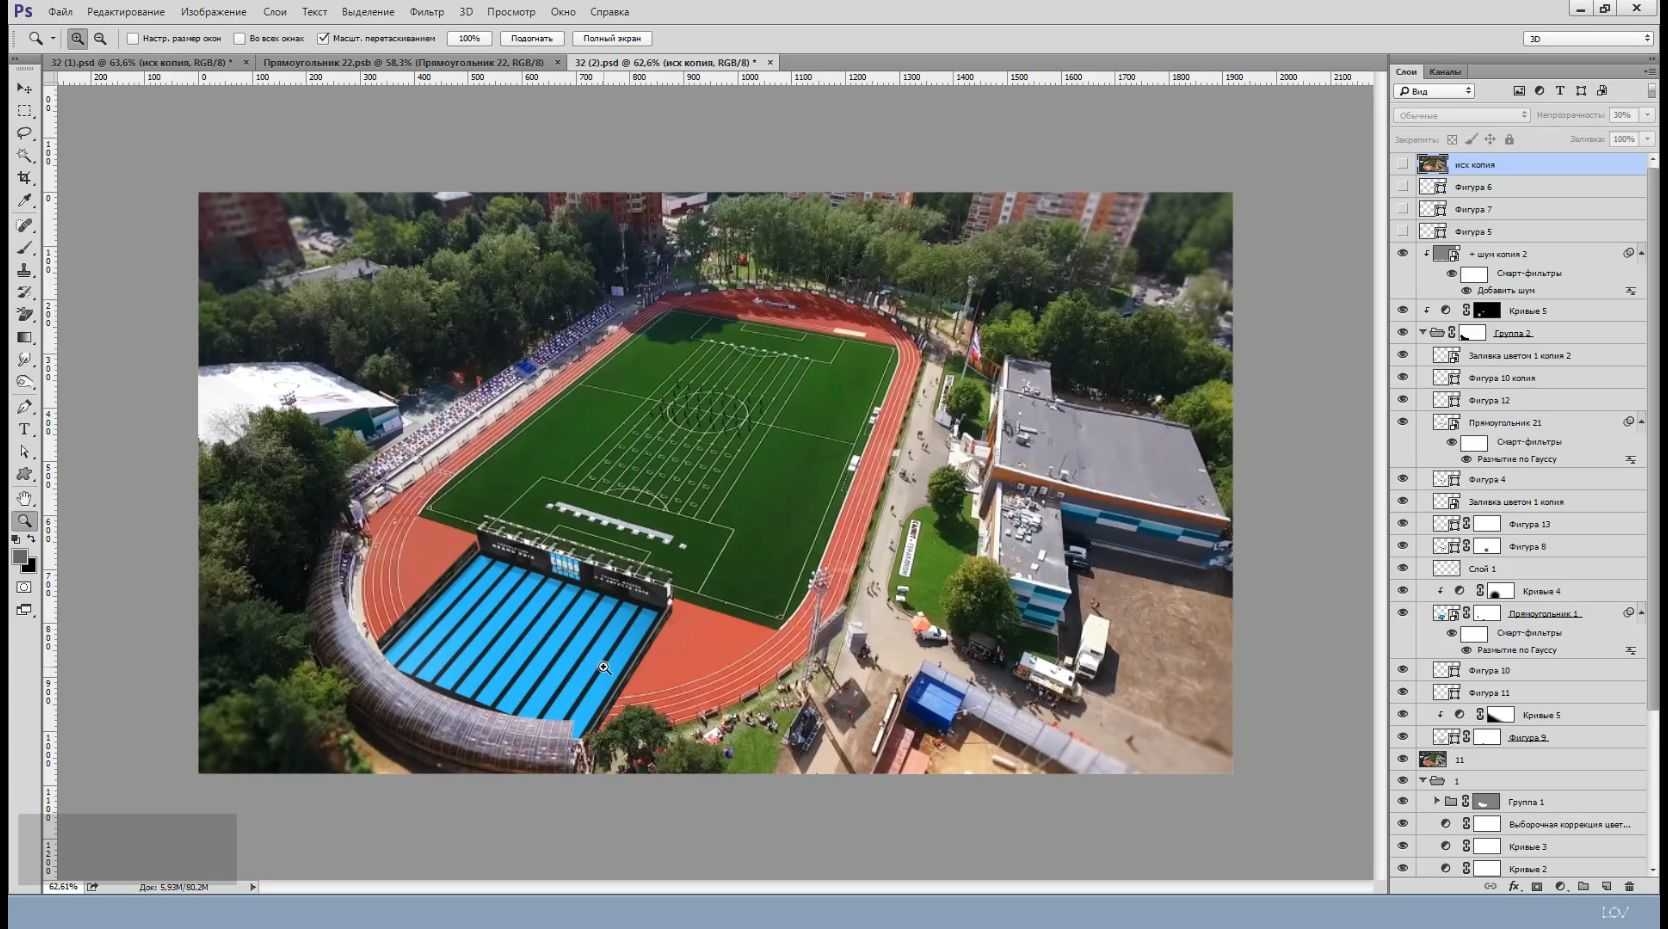Link layers using chain icon
The width and height of the screenshot is (1668, 929).
[x=1490, y=887]
